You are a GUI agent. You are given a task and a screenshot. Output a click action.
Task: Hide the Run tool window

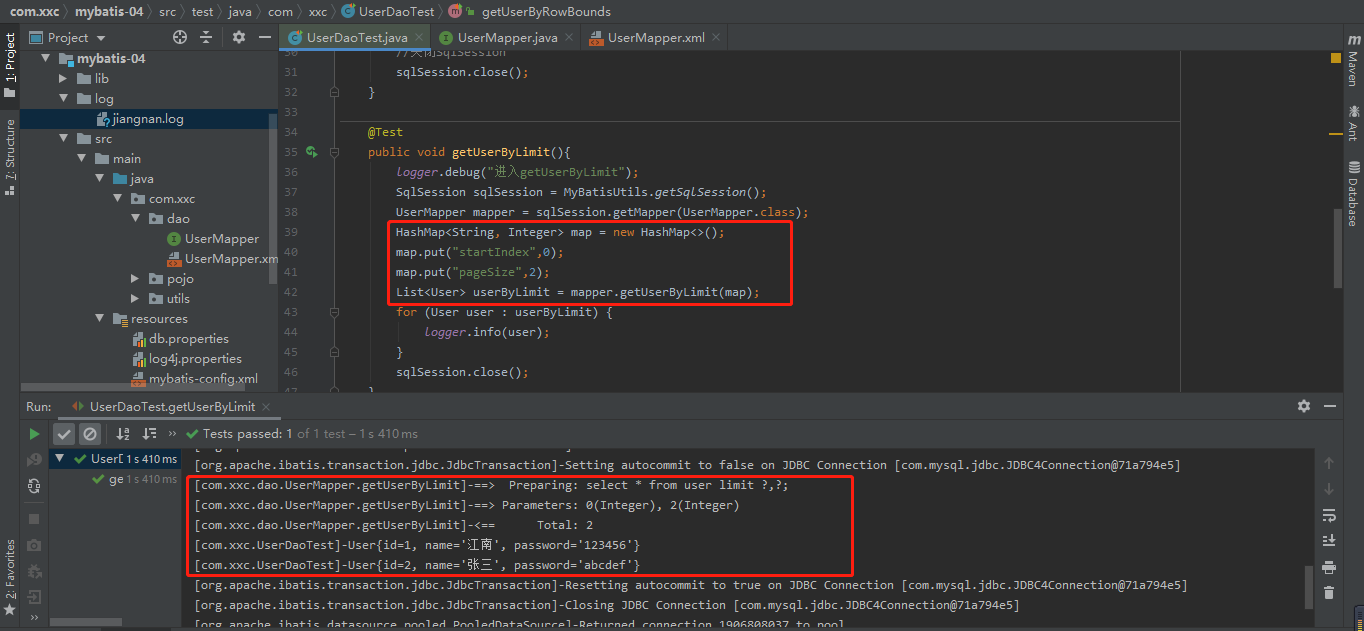[1330, 406]
